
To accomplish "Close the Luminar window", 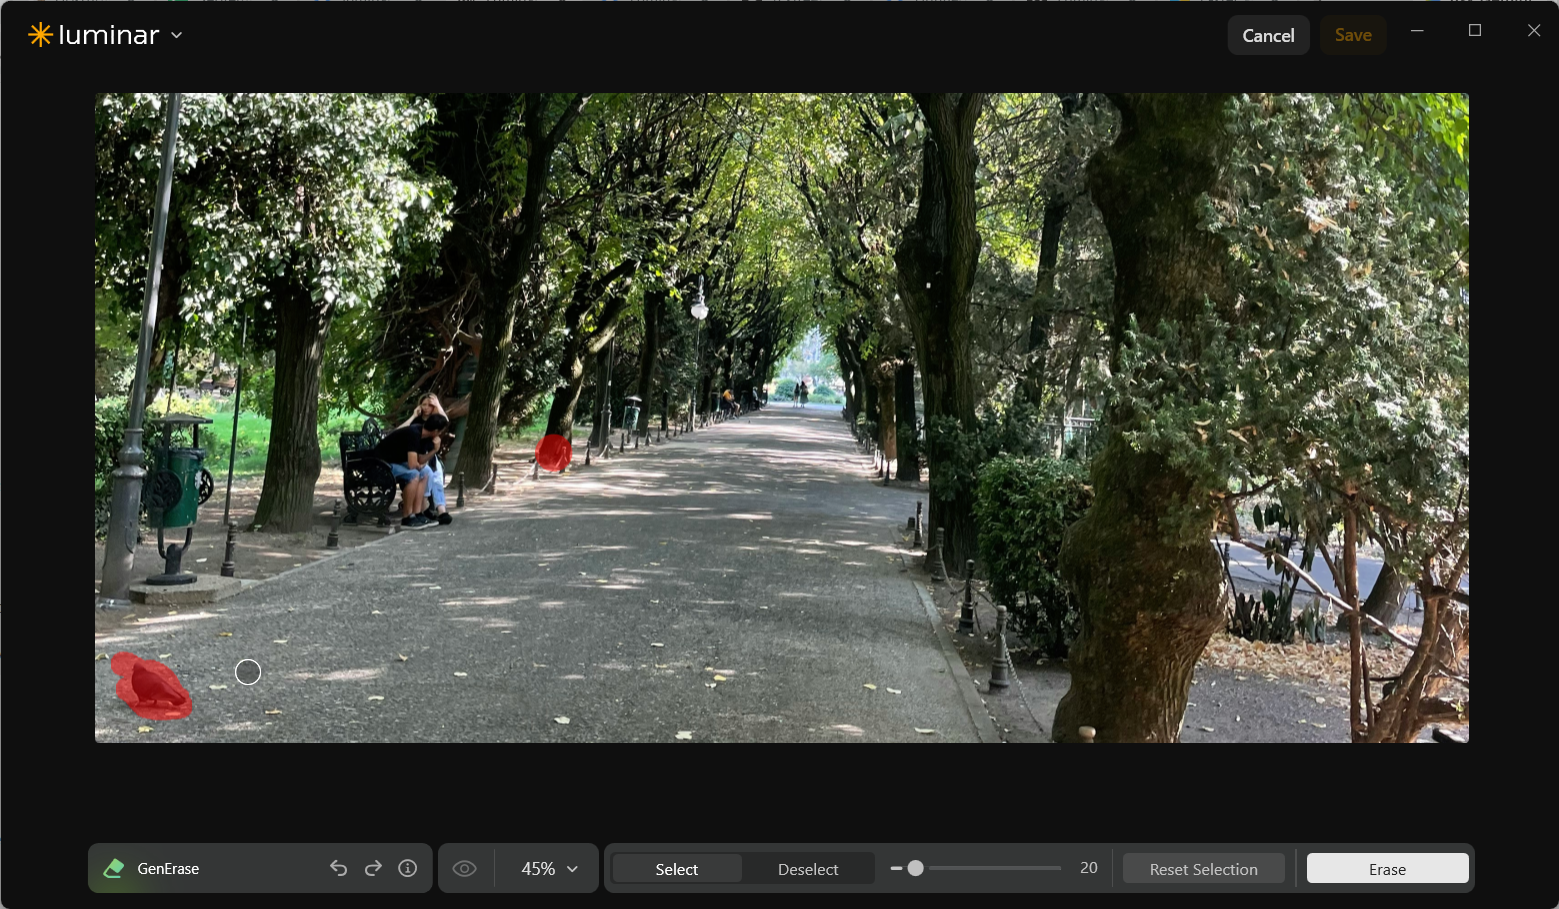I will [x=1534, y=30].
